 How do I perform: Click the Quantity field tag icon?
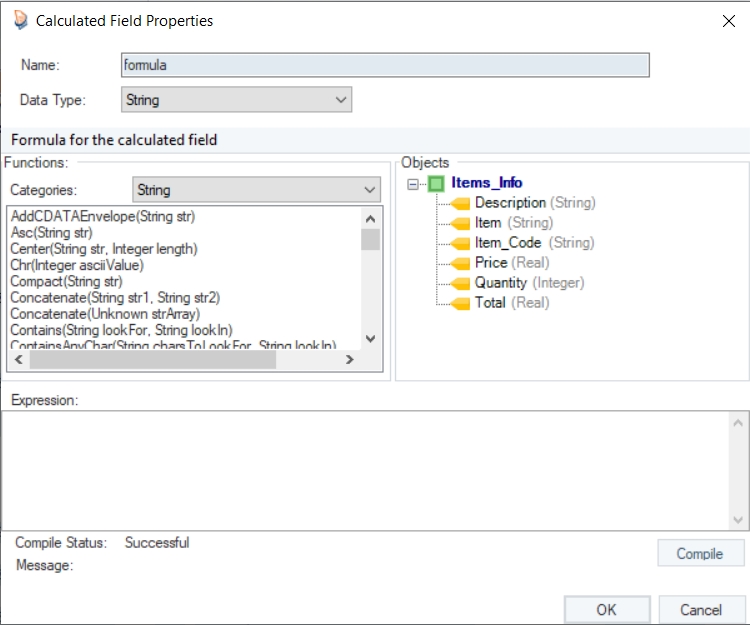tap(460, 283)
